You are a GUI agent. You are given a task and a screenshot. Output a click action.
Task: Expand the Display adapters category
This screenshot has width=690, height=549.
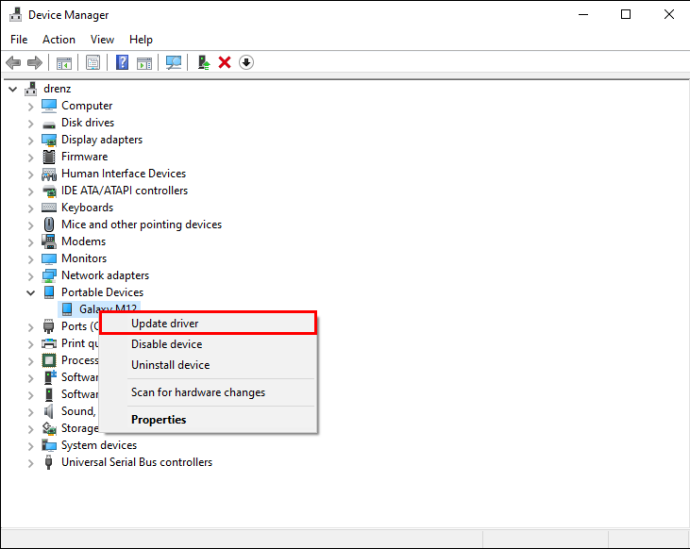[x=30, y=141]
